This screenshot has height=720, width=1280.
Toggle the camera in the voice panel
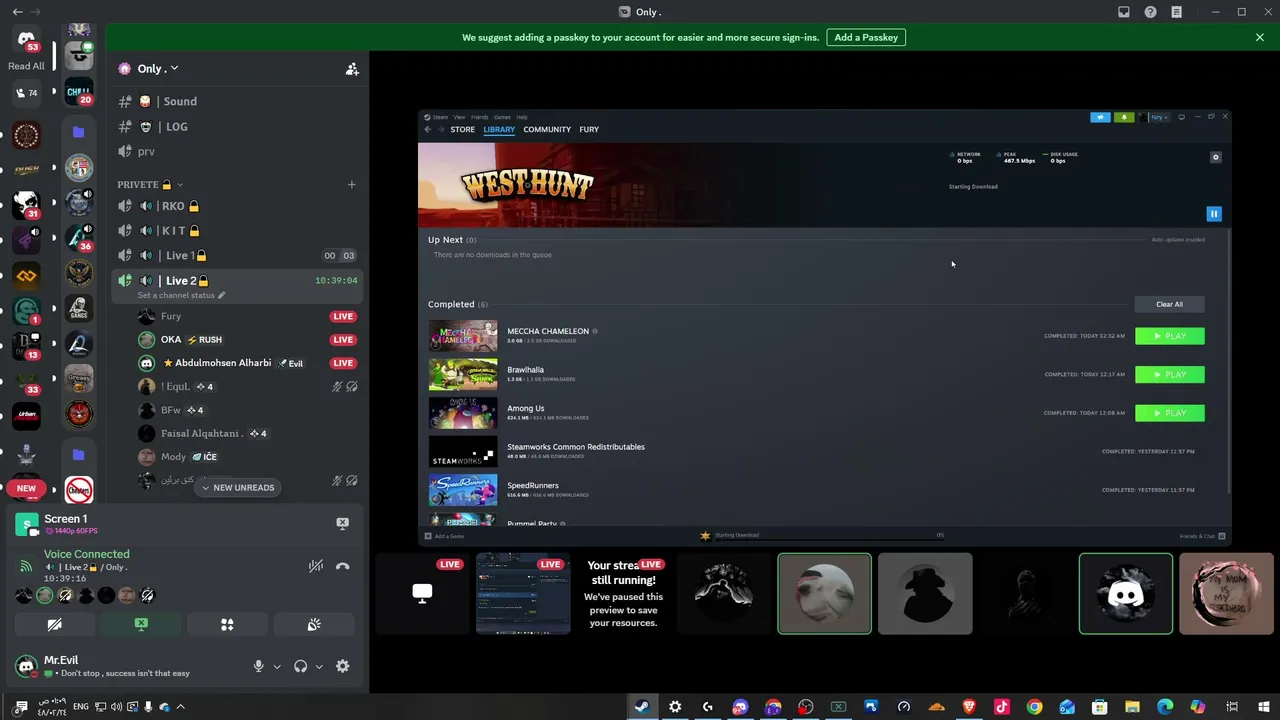[54, 625]
